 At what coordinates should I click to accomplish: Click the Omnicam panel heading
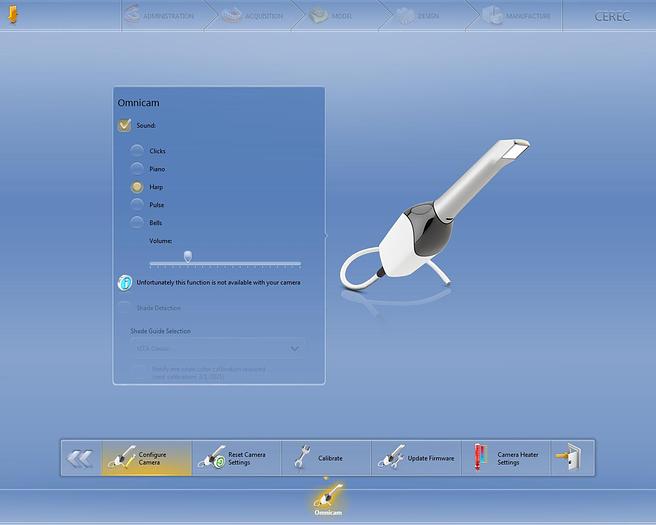coord(138,102)
